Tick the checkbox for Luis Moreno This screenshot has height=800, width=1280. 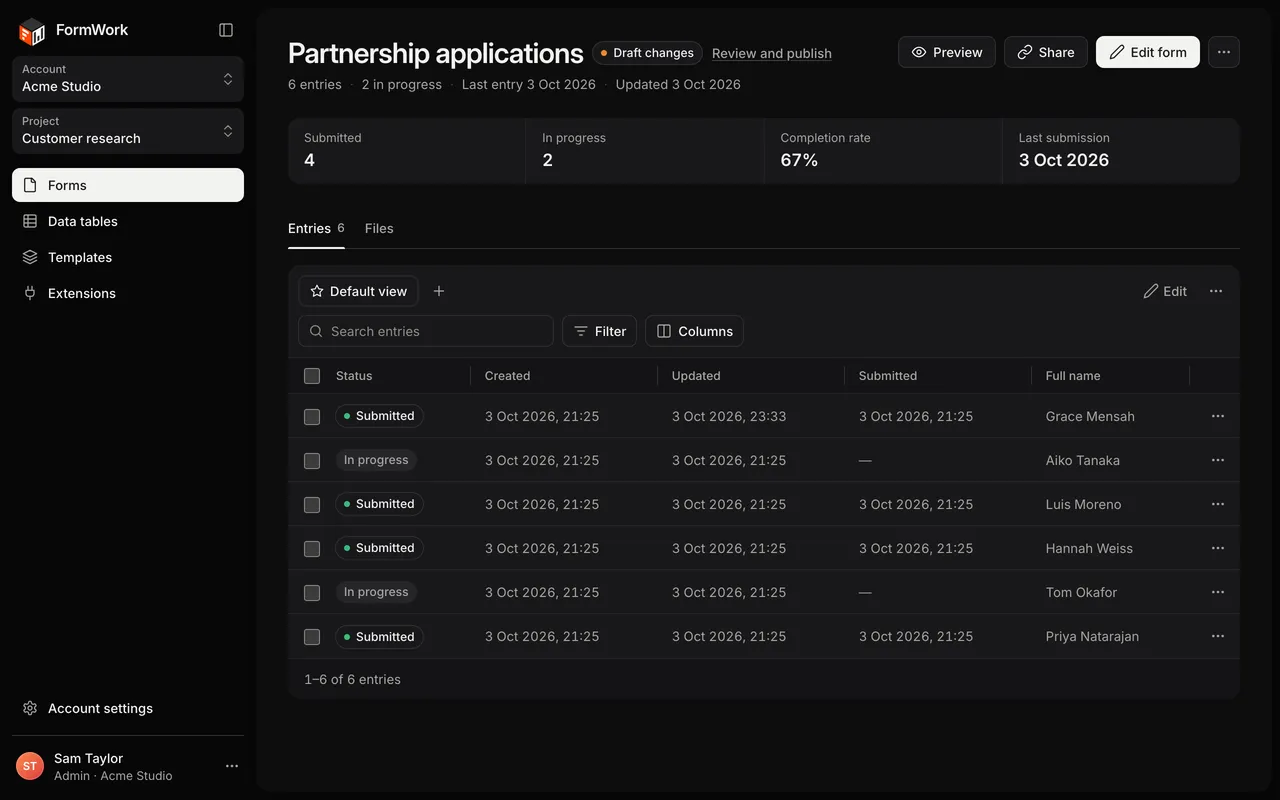click(312, 504)
